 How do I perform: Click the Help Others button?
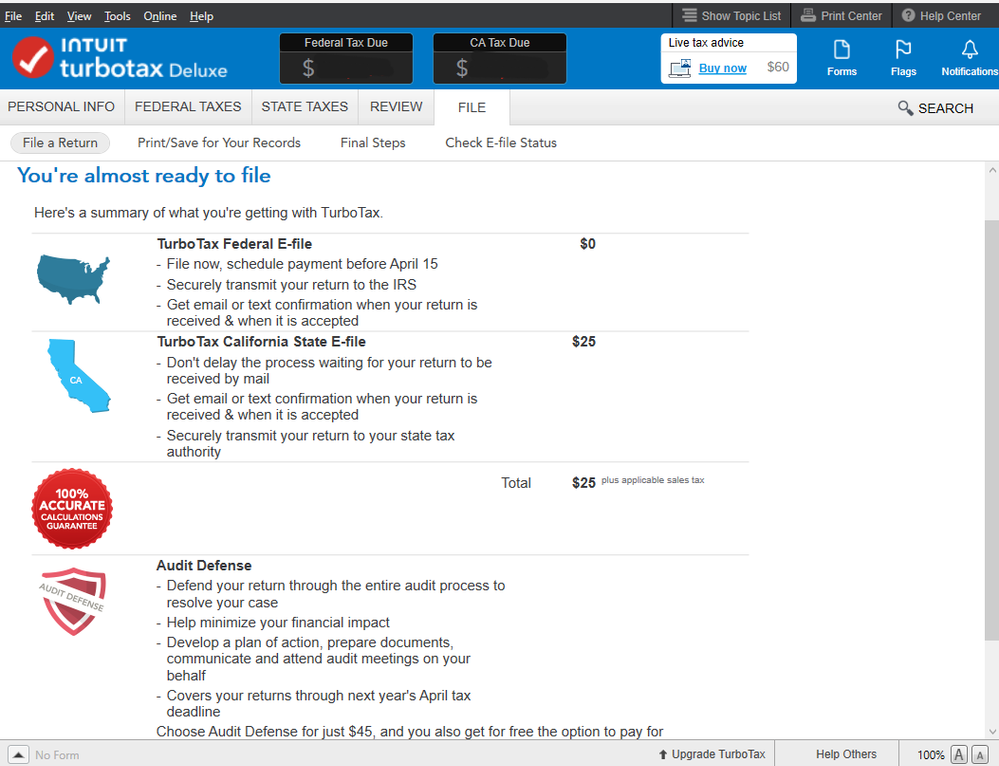[x=846, y=755]
